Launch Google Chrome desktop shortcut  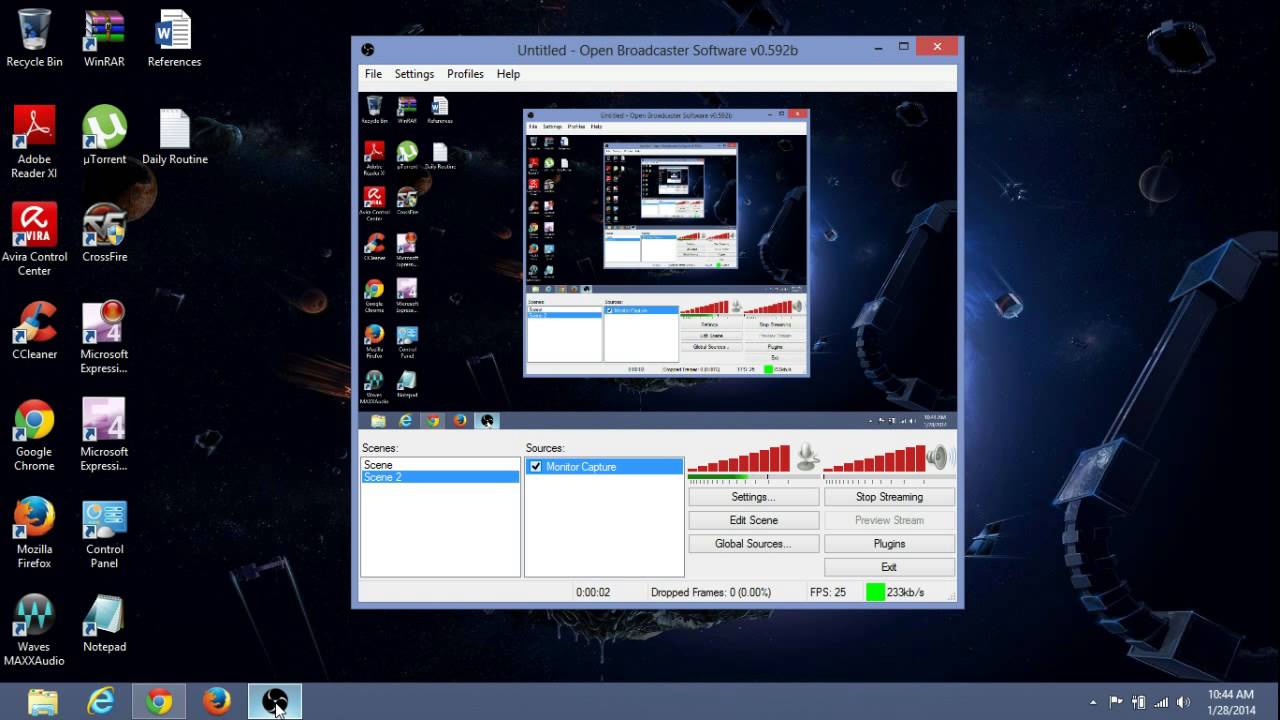tap(34, 435)
